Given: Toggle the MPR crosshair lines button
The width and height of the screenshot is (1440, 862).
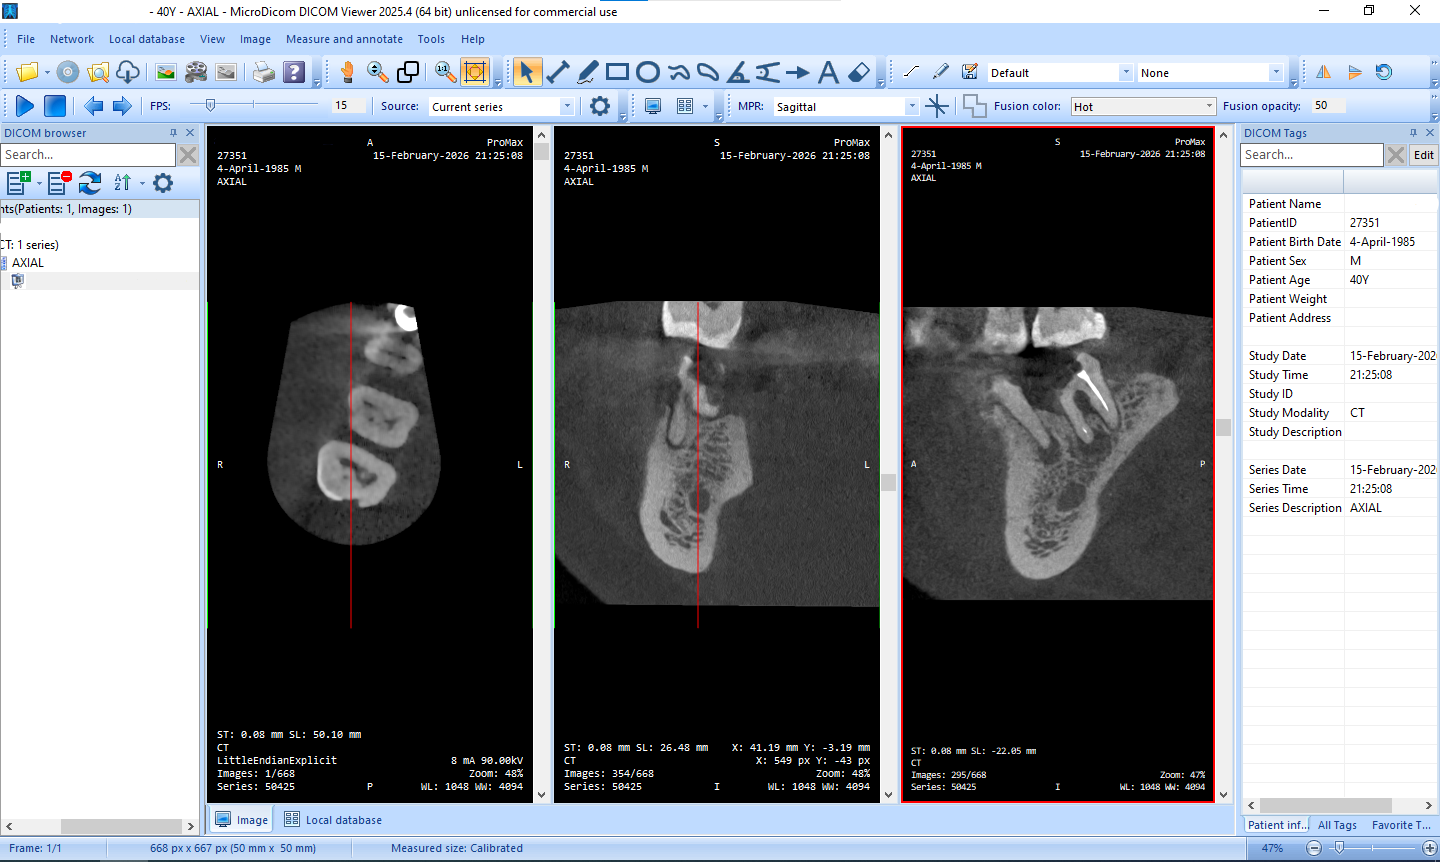Looking at the screenshot, I should point(937,106).
